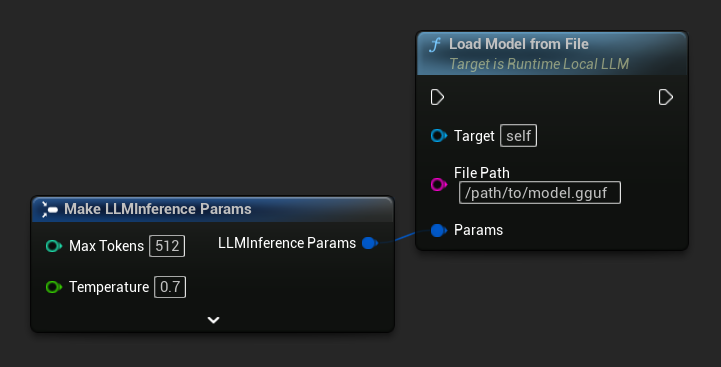721x367 pixels.
Task: Select the Make LLMInference Params node title
Action: point(158,209)
